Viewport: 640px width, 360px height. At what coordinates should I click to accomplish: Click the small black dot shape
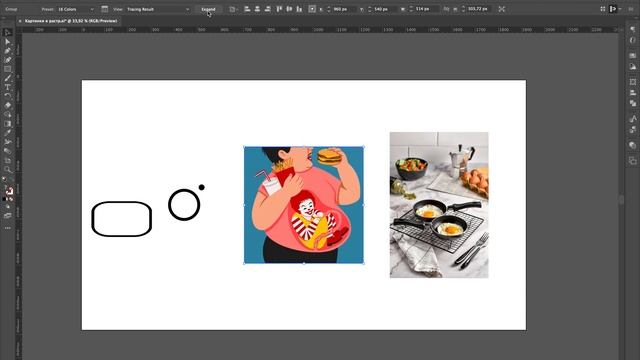click(x=202, y=187)
